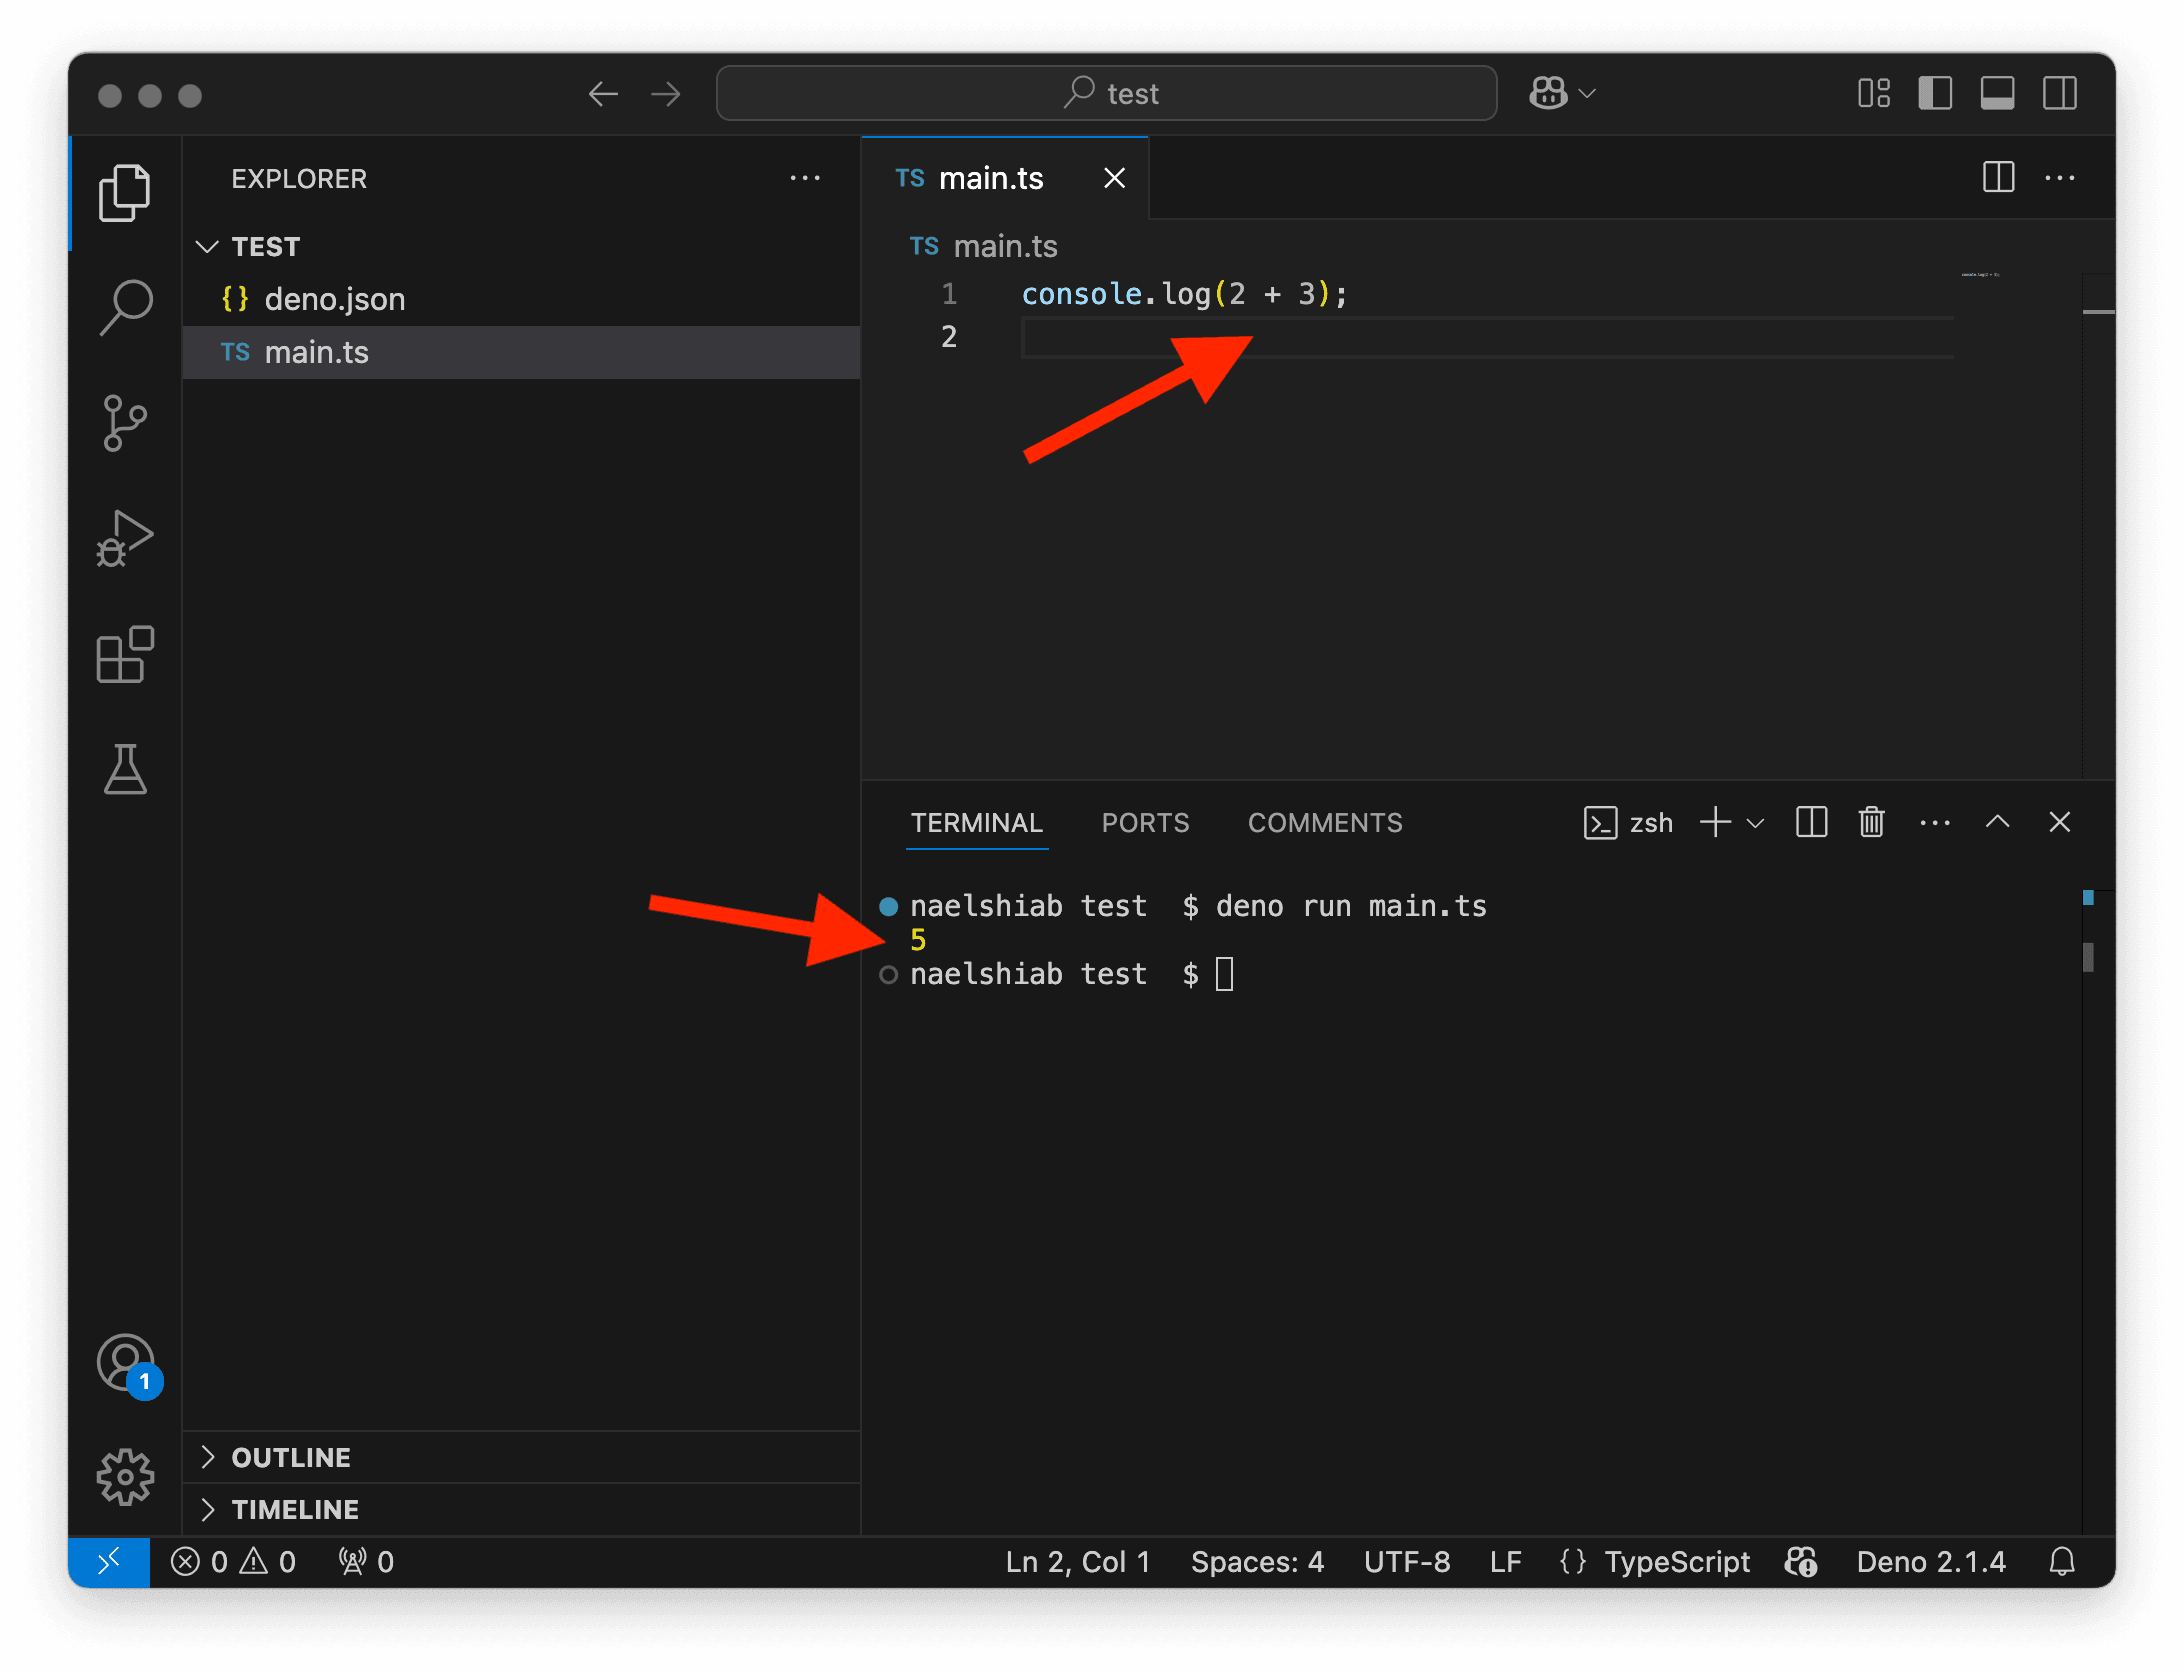Open the launch profile dropdown arrow
Viewport: 2184px width, 1672px height.
point(1755,824)
